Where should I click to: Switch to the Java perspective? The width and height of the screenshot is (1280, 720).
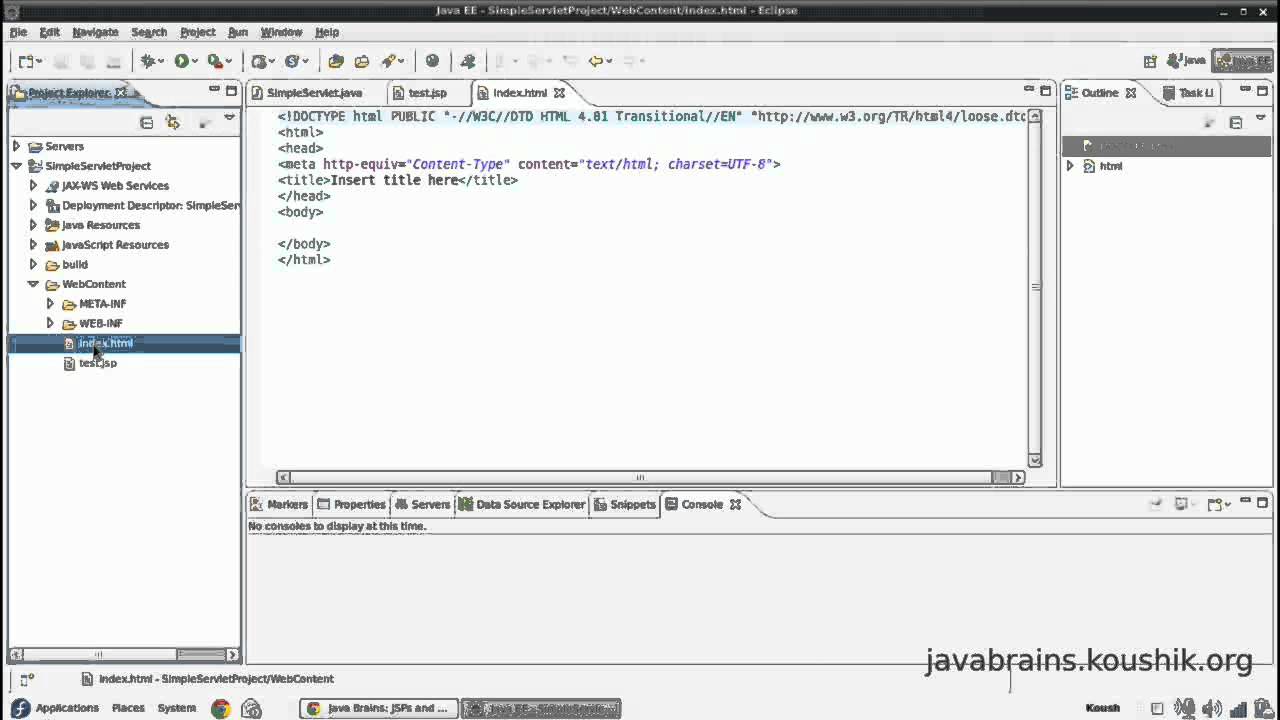pyautogui.click(x=1187, y=61)
